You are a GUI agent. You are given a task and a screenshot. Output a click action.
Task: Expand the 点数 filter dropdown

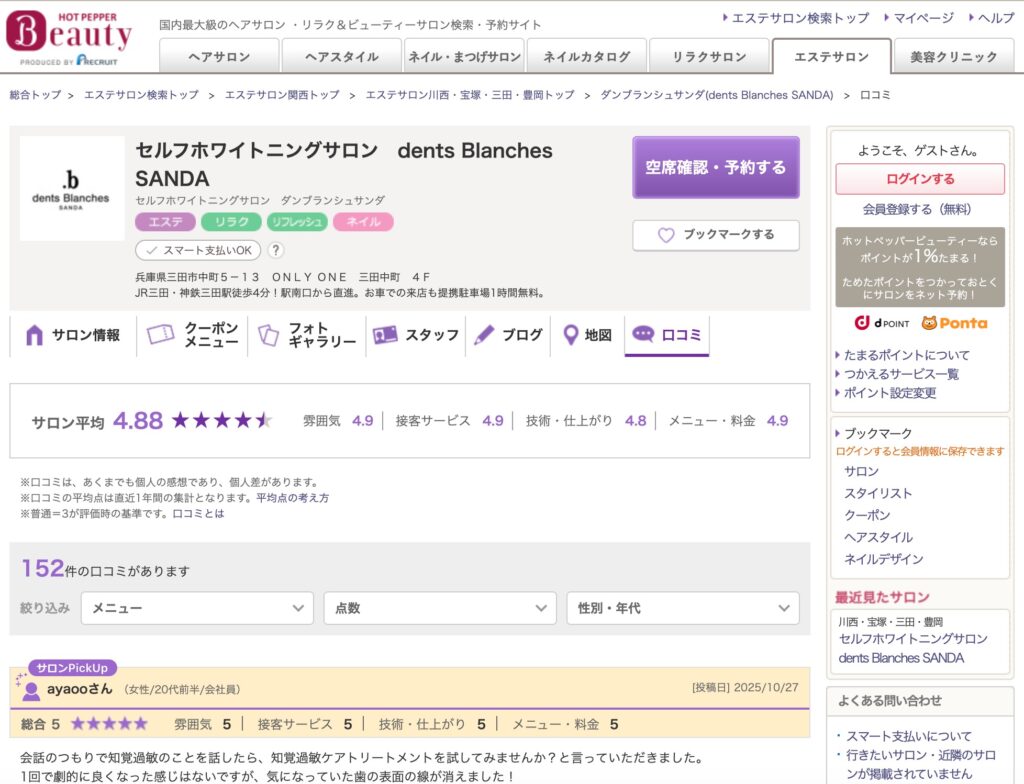[438, 607]
